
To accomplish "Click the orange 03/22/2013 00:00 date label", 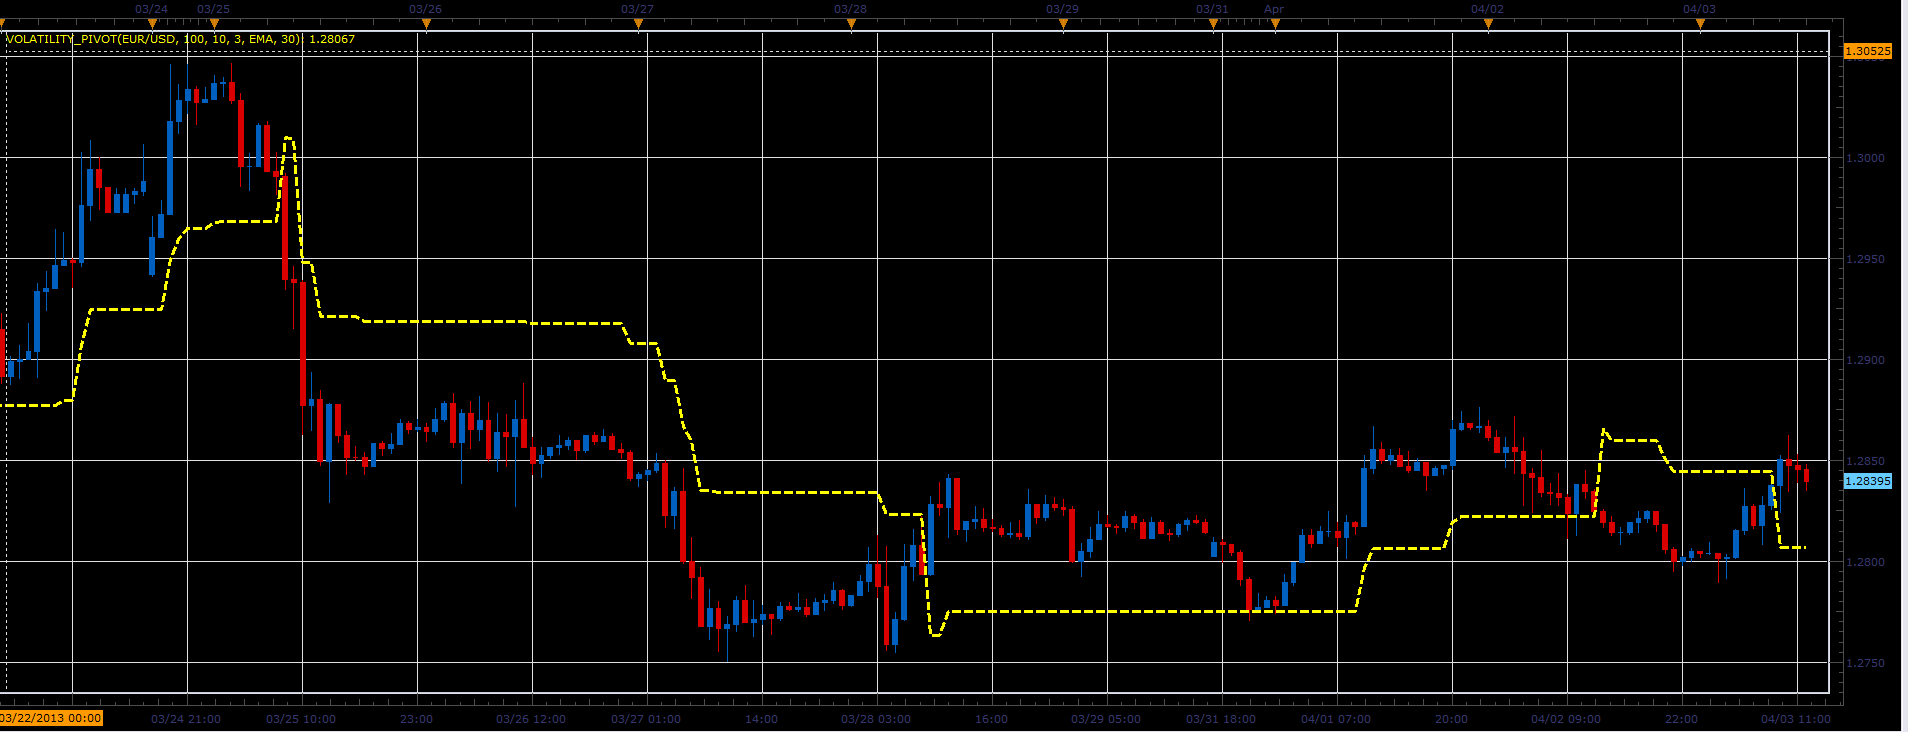I will tap(51, 718).
